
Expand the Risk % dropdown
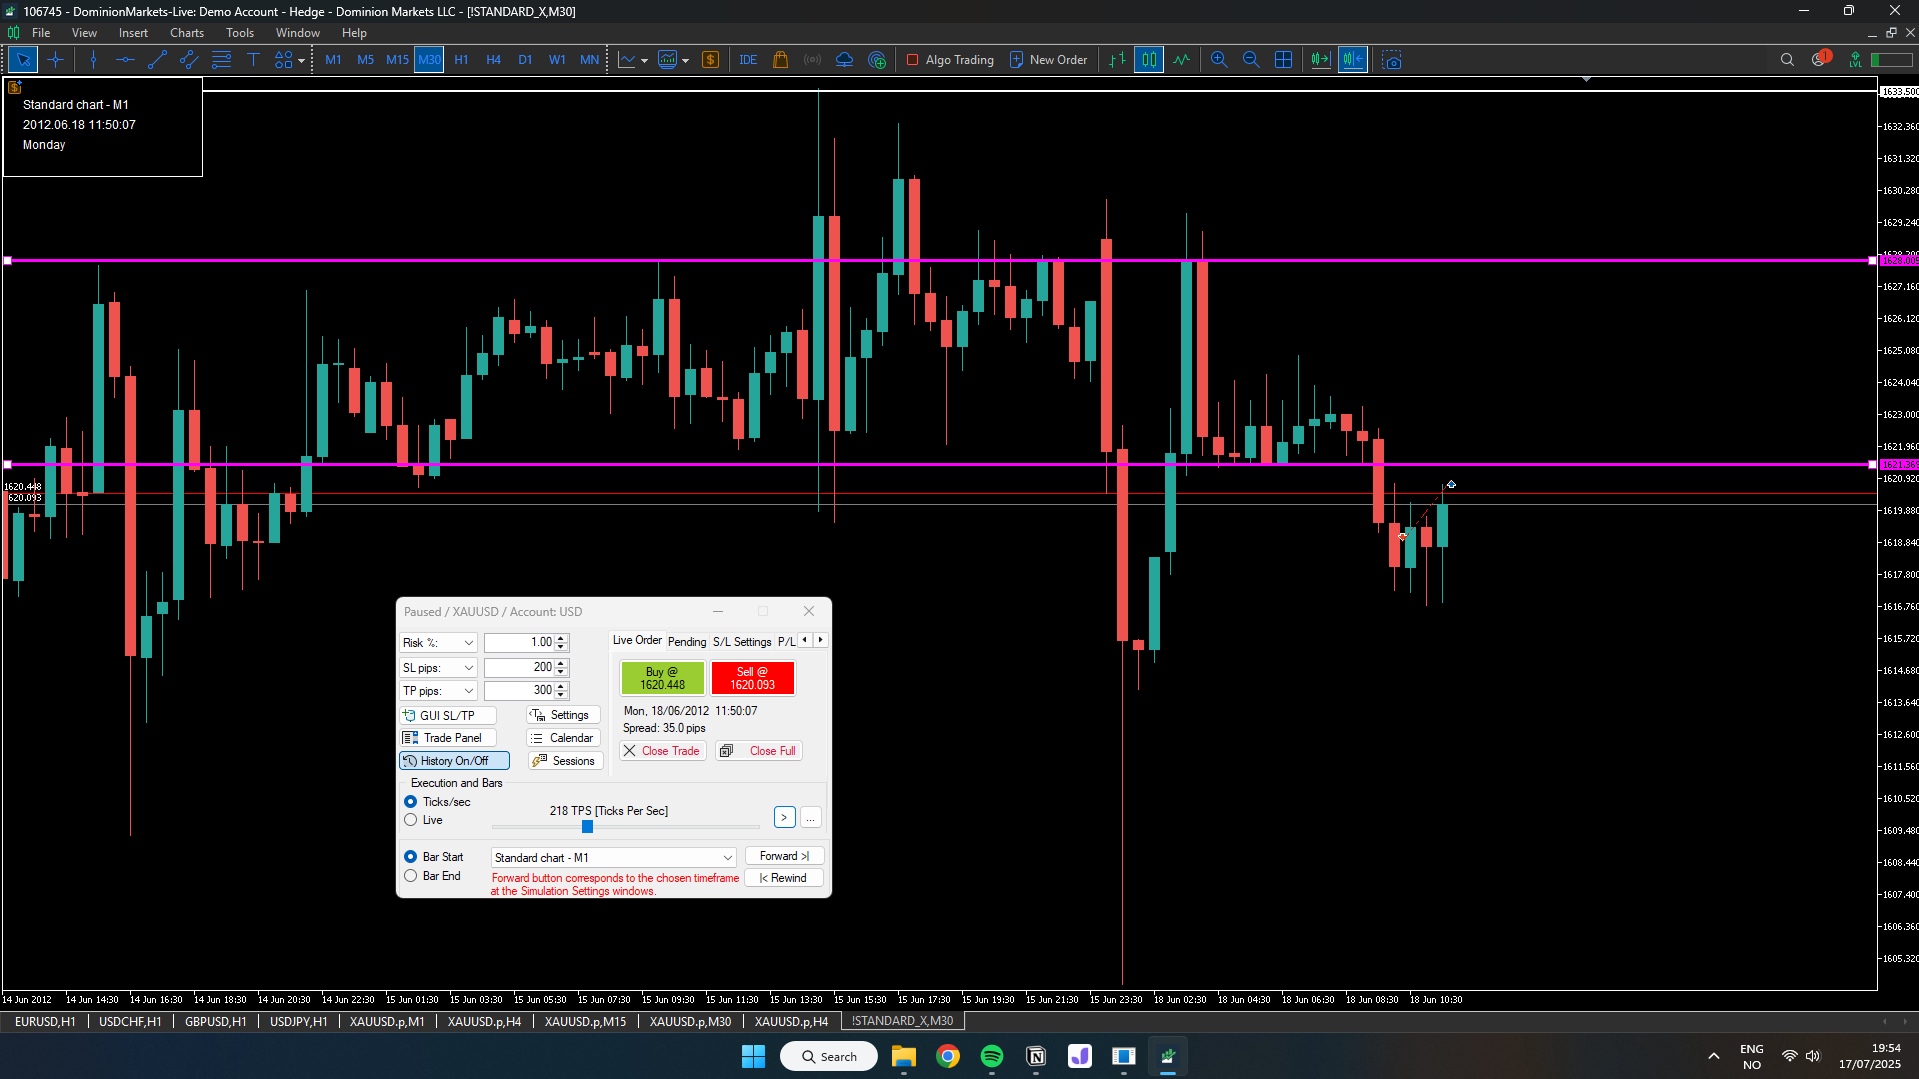(468, 643)
